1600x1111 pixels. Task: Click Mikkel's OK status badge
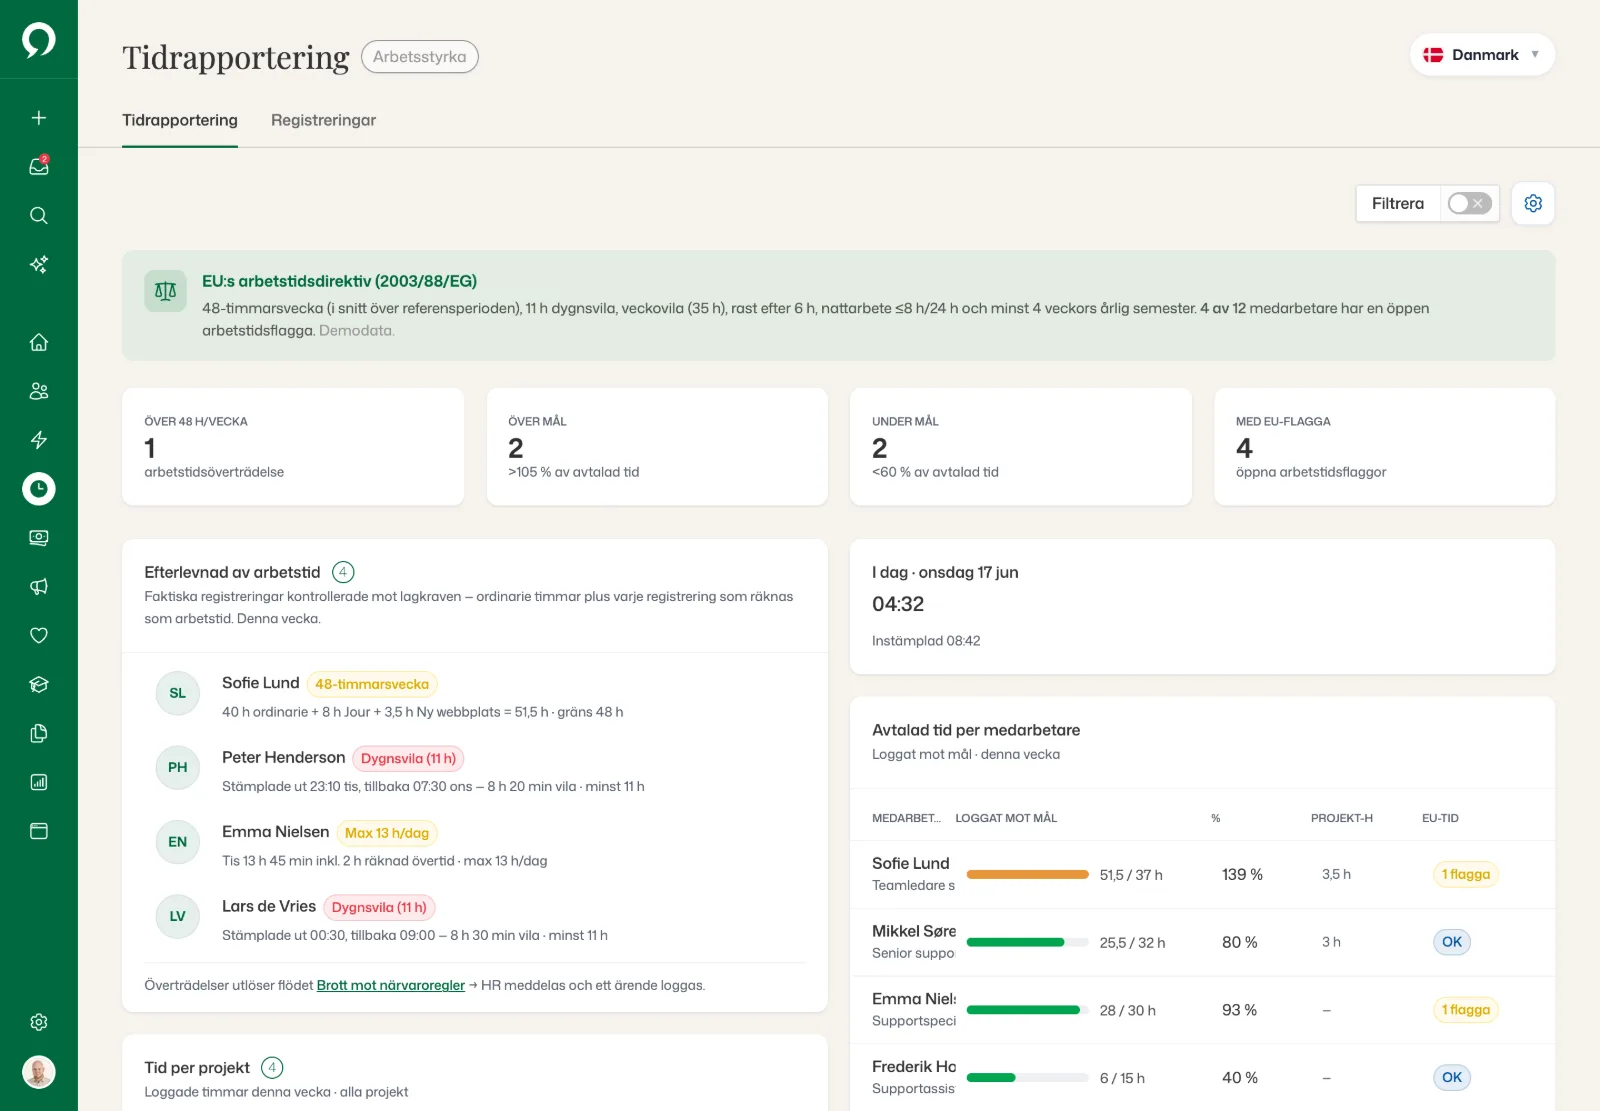[x=1452, y=942]
